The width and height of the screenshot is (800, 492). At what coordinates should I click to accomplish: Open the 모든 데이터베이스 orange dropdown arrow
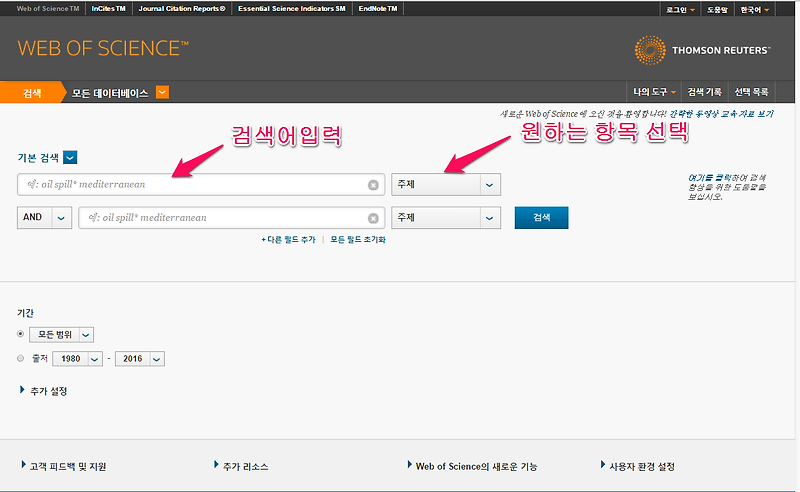pyautogui.click(x=162, y=92)
